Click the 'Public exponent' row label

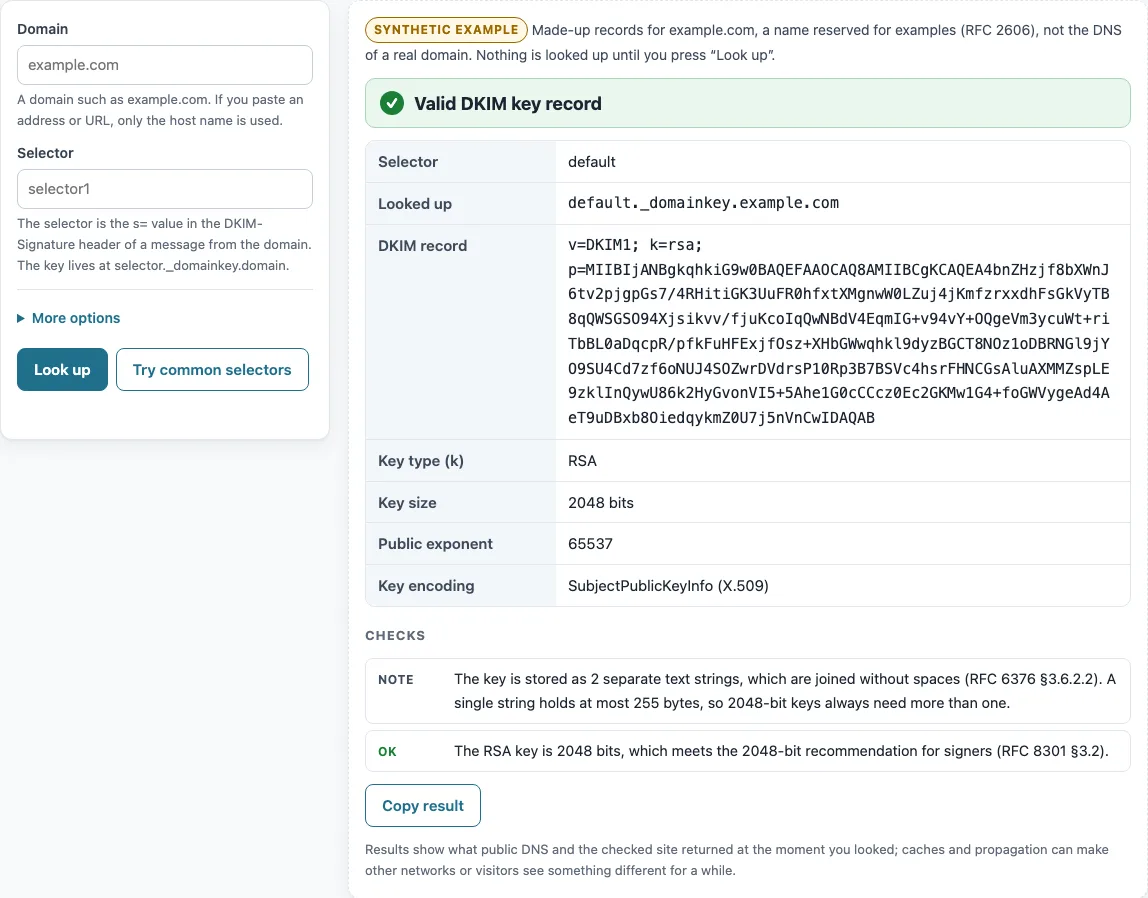coord(436,544)
